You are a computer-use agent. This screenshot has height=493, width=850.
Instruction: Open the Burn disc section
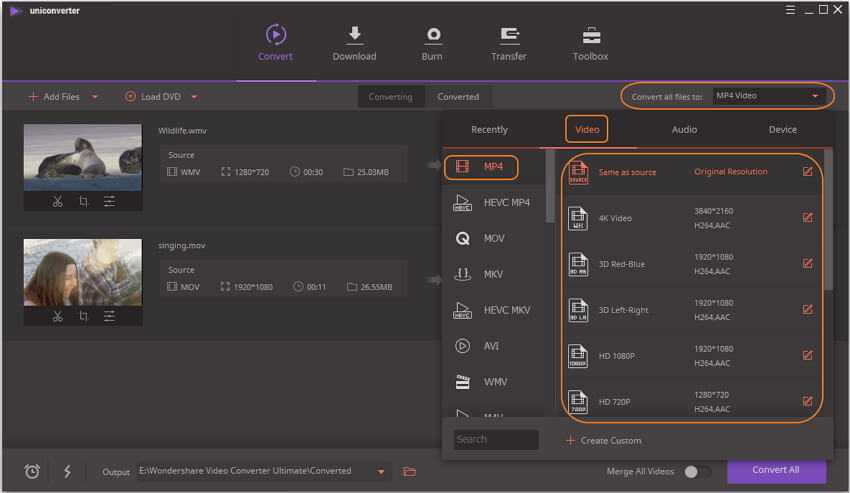pyautogui.click(x=432, y=36)
